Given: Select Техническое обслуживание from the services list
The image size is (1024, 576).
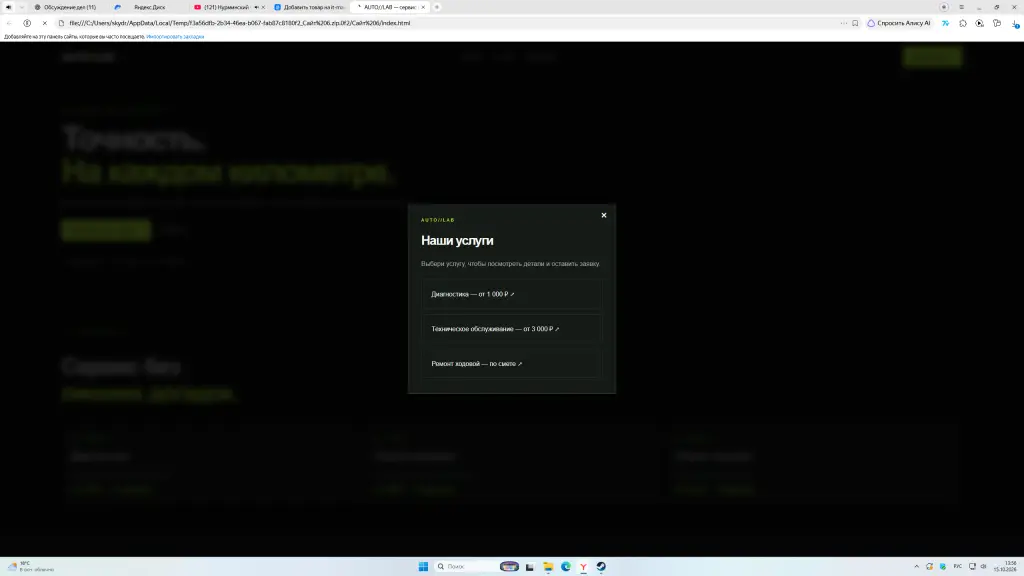Looking at the screenshot, I should [x=511, y=328].
